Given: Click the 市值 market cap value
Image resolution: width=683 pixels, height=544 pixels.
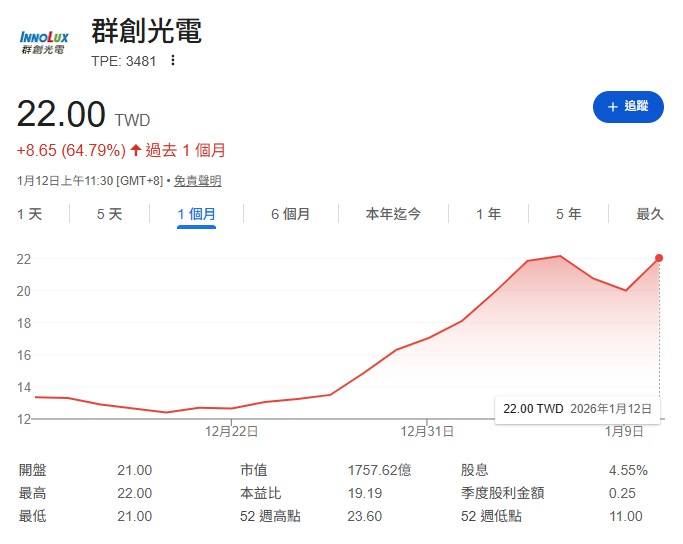Looking at the screenshot, I should pyautogui.click(x=379, y=470).
